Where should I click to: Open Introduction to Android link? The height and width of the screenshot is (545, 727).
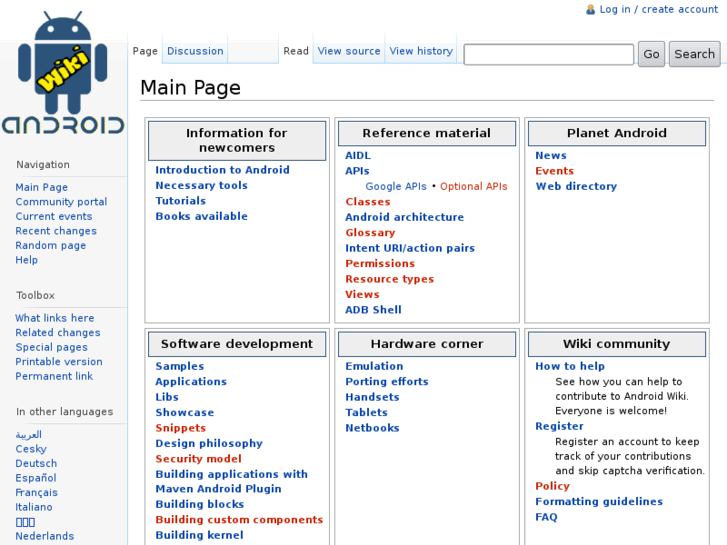[x=222, y=170]
